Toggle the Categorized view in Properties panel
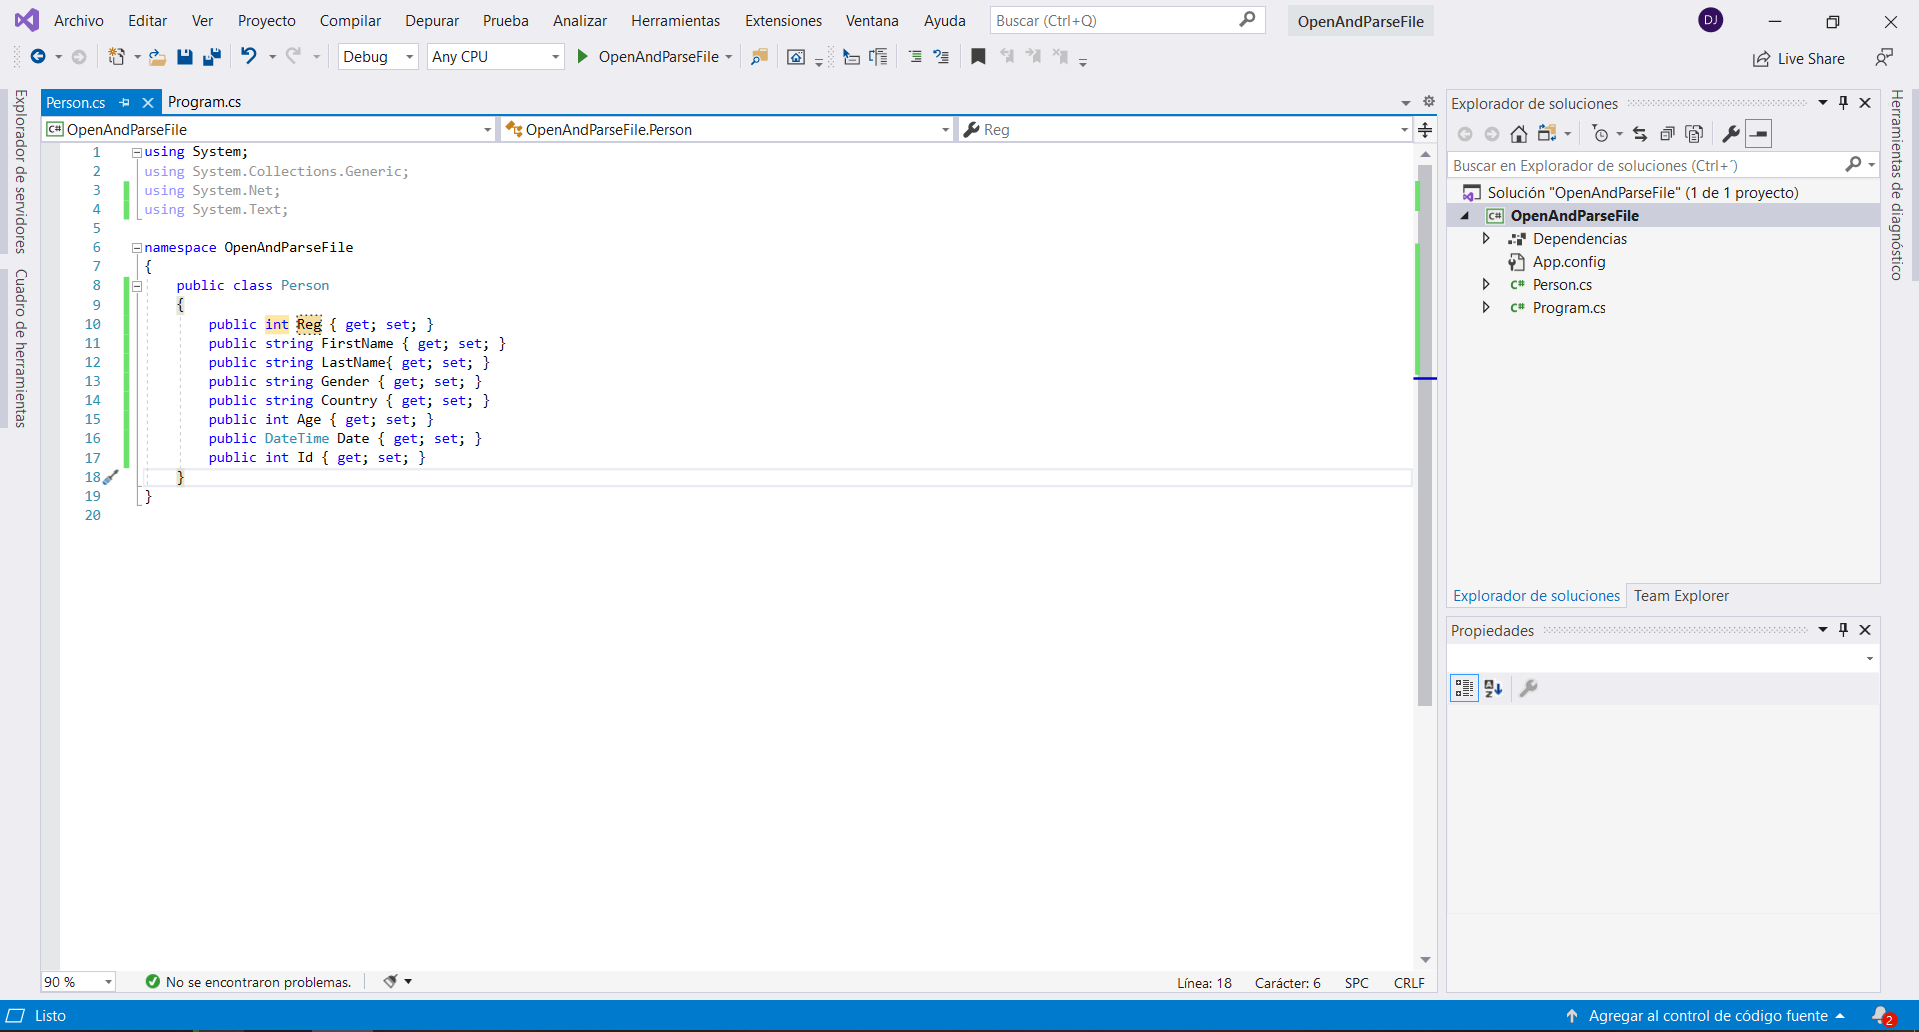The width and height of the screenshot is (1919, 1032). [1464, 688]
